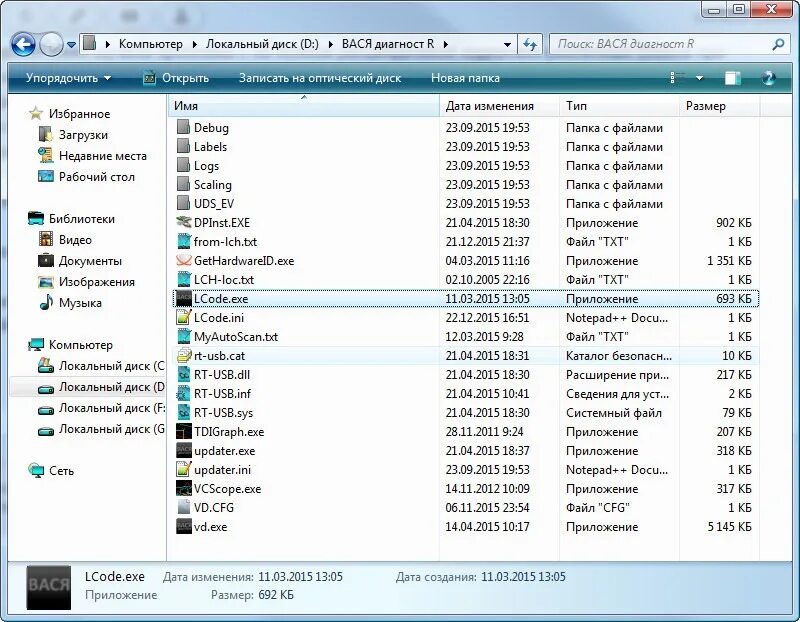Click the ВАСЯ thumbnail in details pane
Viewport: 800px width, 622px height.
pyautogui.click(x=48, y=587)
